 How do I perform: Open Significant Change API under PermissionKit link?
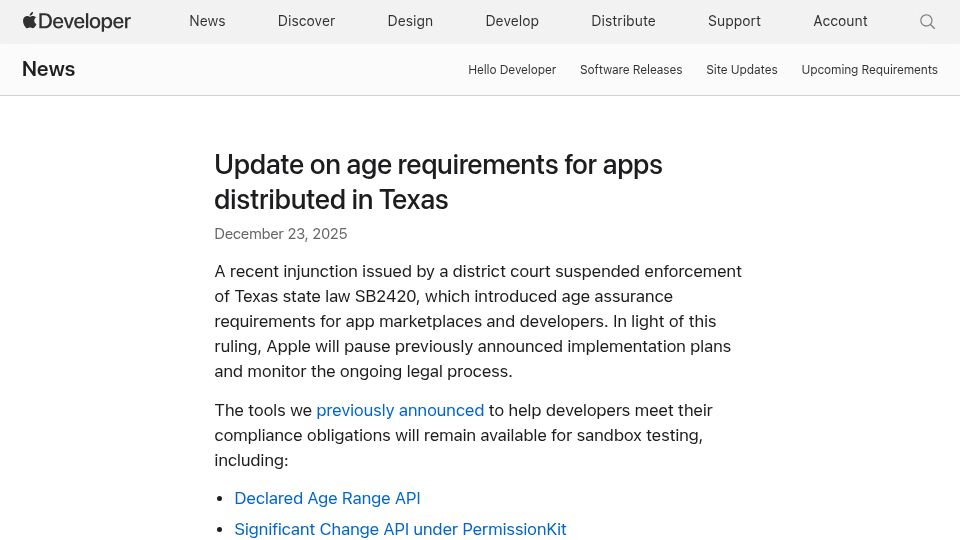pyautogui.click(x=400, y=529)
